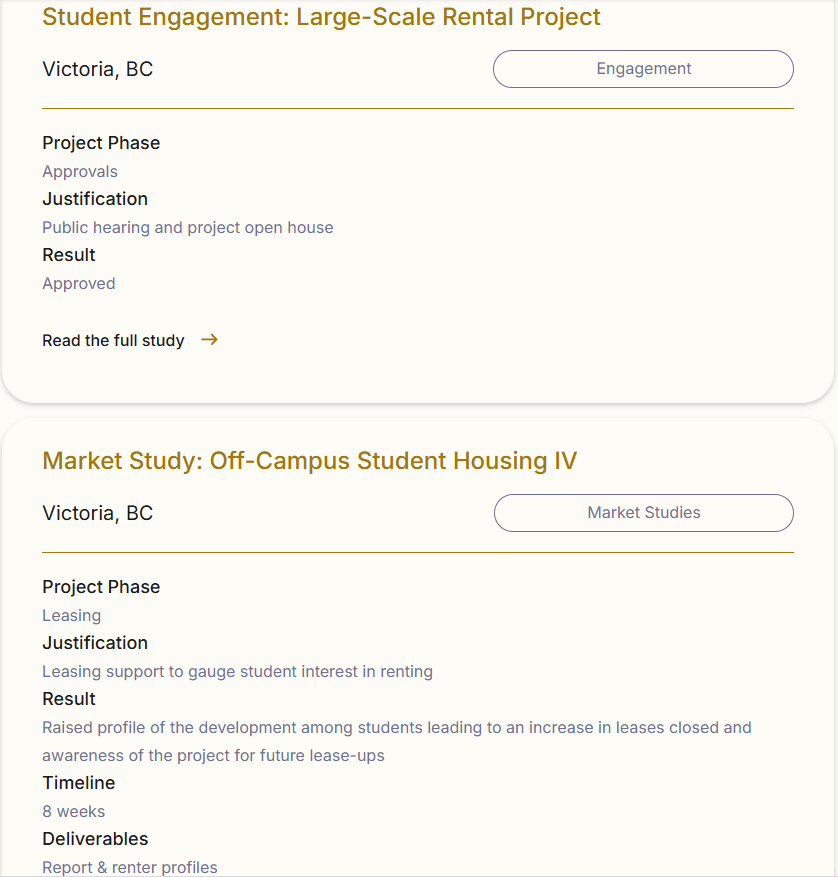Screen dimensions: 838x877
Task: Click the arrow icon beside Read the full study
Action: click(x=209, y=340)
